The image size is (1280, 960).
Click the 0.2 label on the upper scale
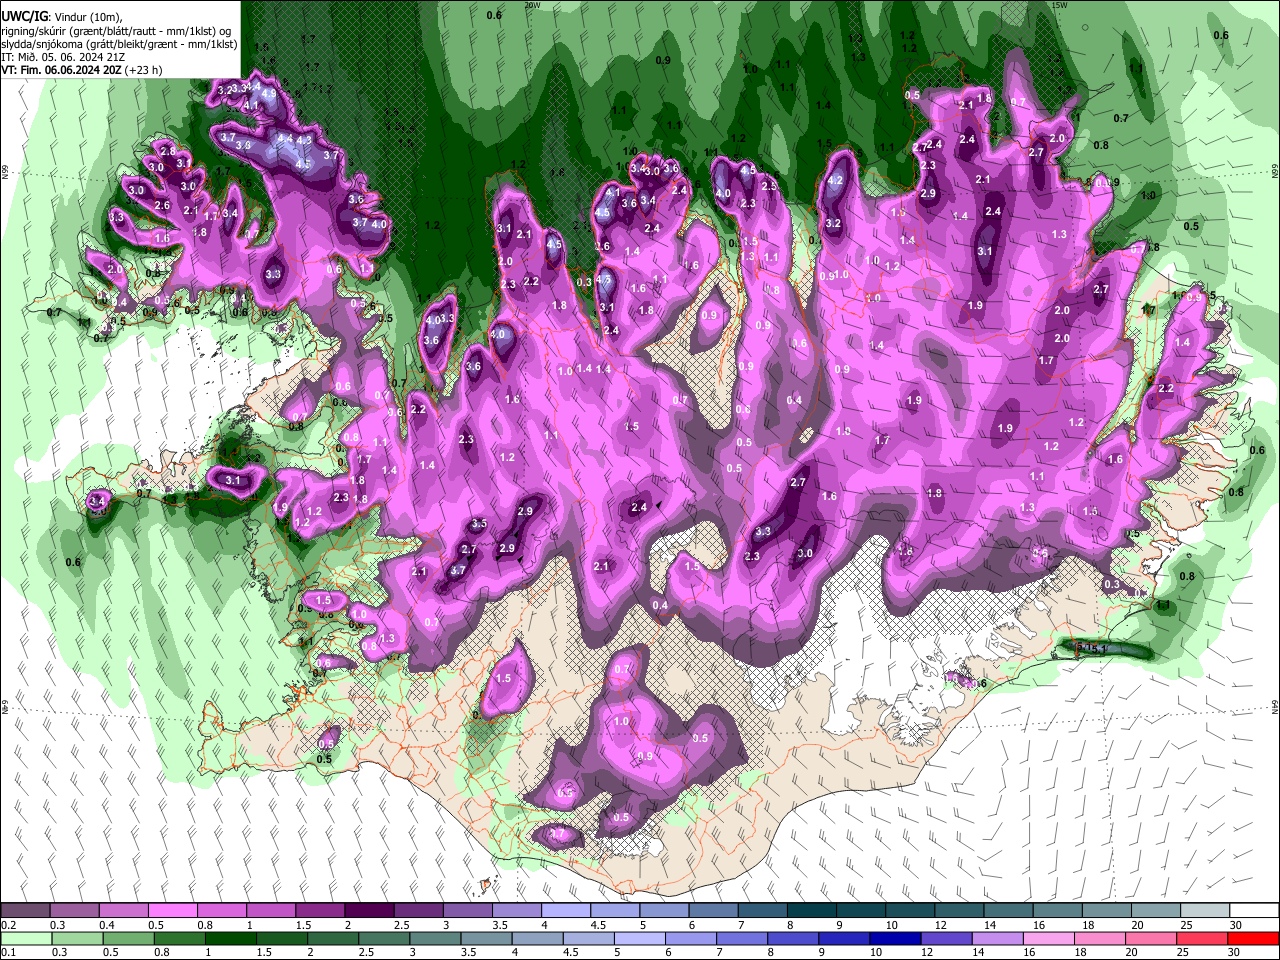pyautogui.click(x=9, y=924)
